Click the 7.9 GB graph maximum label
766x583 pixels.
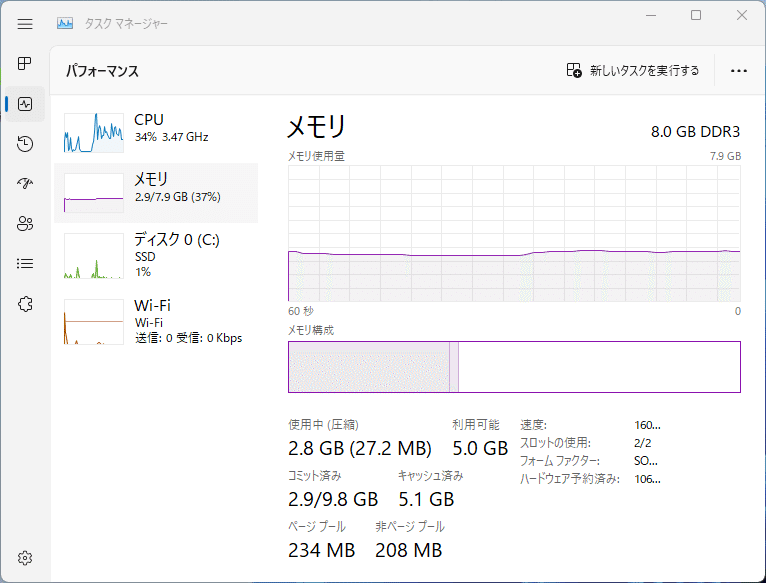(x=725, y=156)
